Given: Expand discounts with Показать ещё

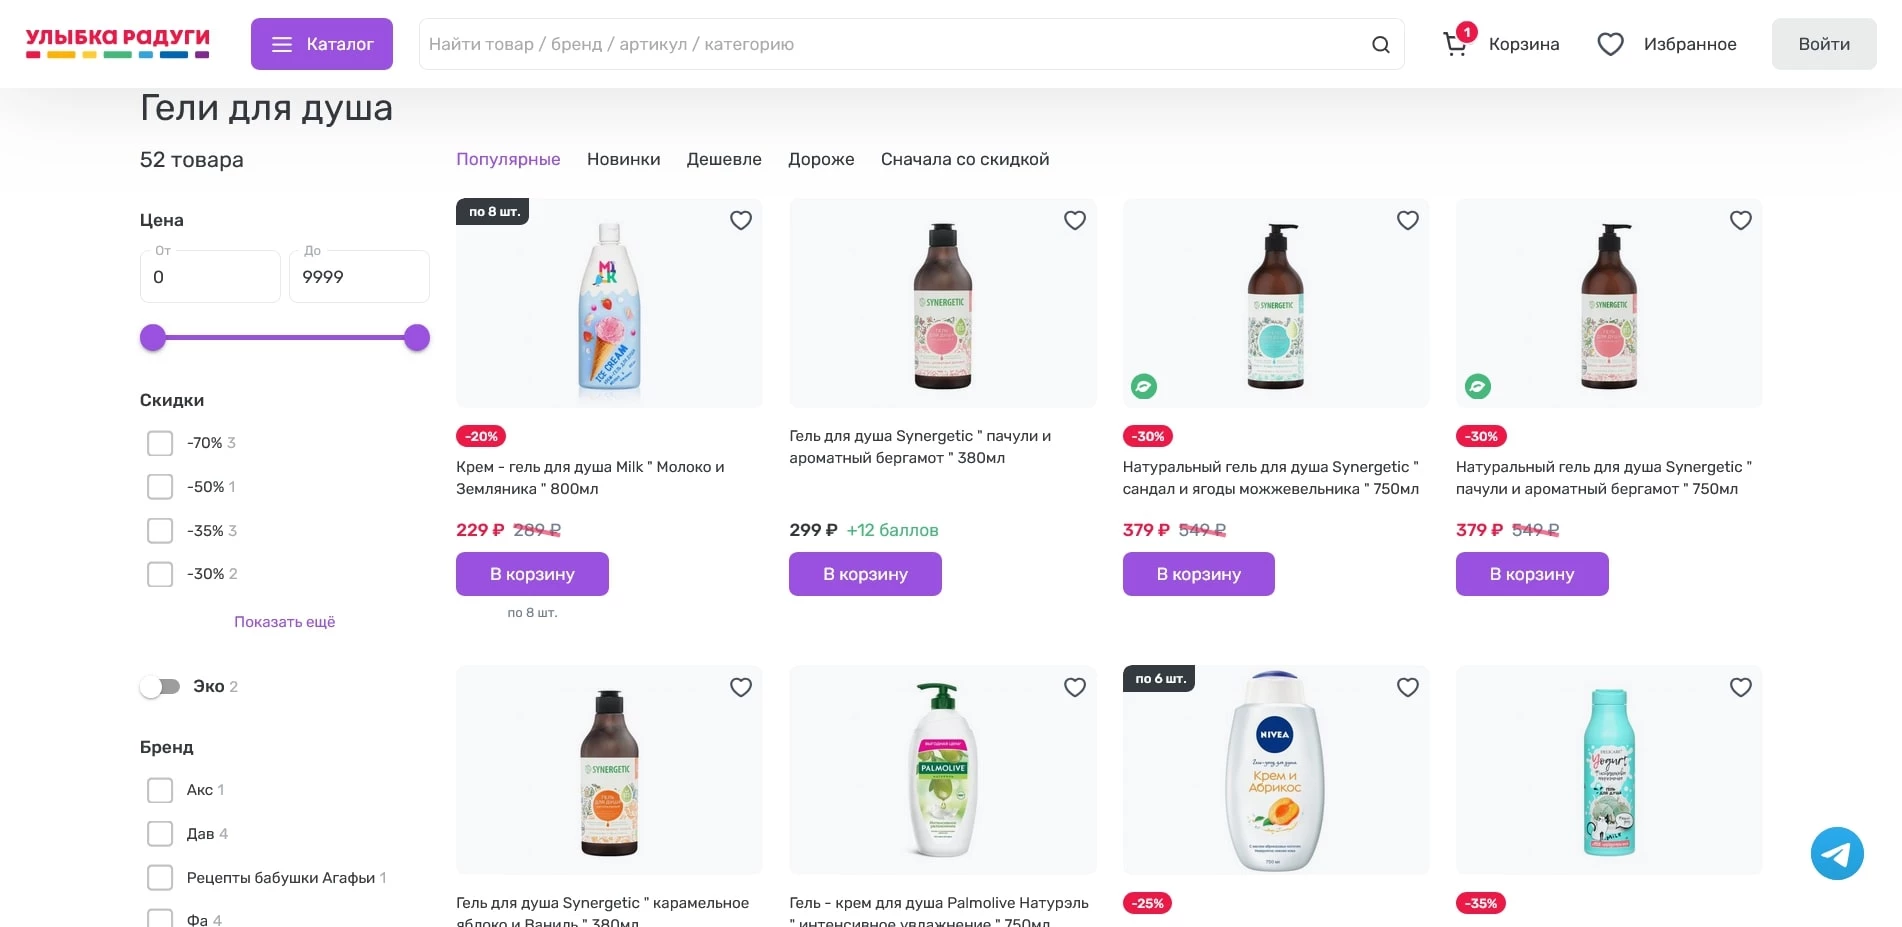Looking at the screenshot, I should (x=284, y=622).
